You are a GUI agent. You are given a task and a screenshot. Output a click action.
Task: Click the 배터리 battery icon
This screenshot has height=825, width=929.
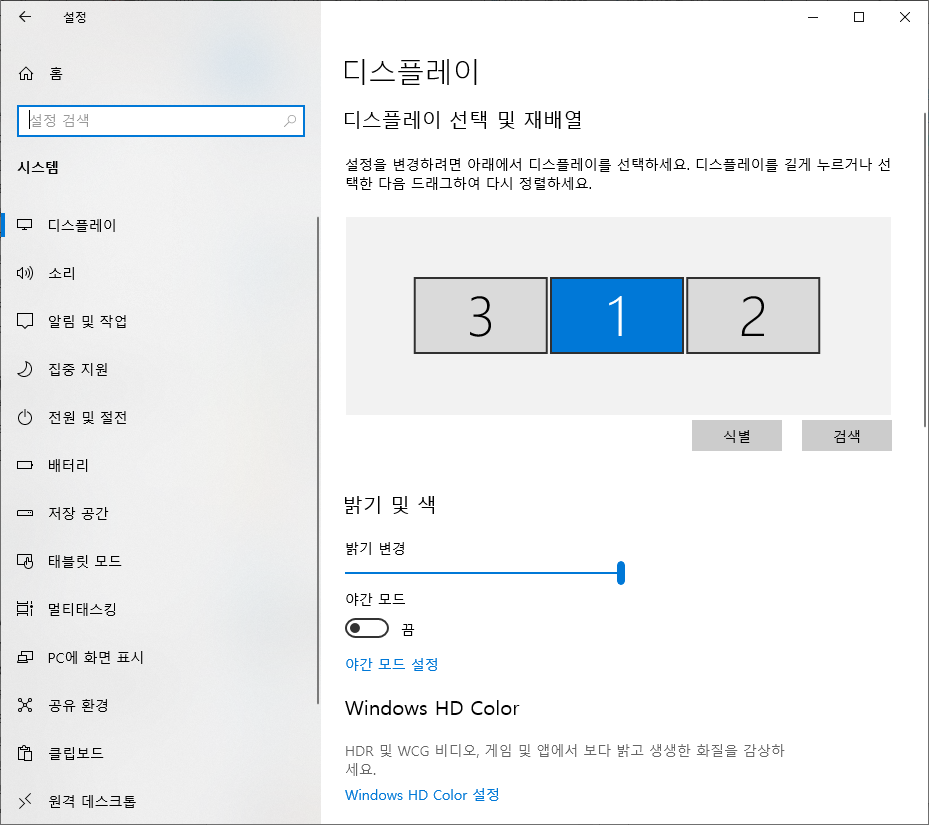[25, 465]
